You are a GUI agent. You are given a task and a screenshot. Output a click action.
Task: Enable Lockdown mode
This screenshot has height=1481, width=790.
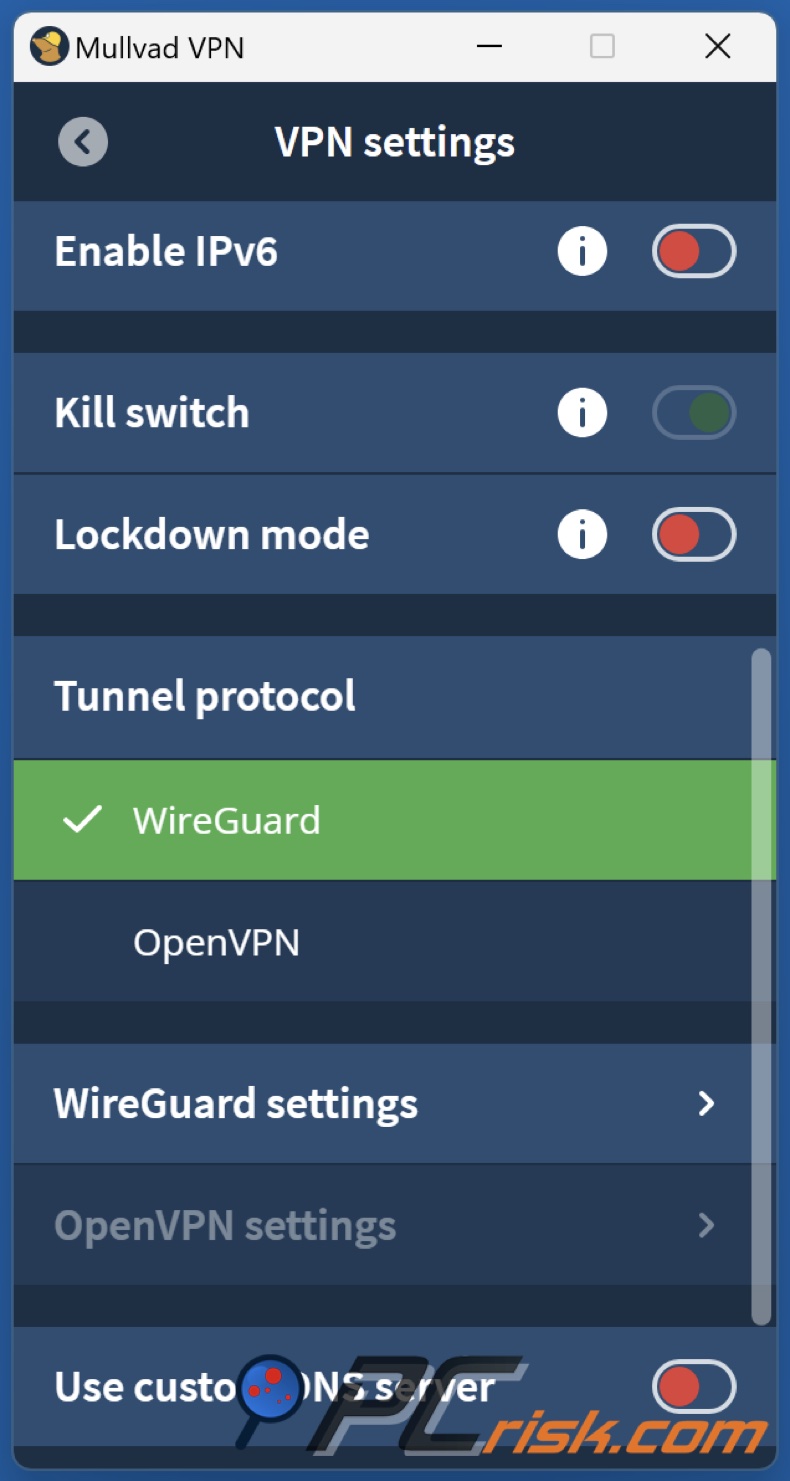coord(693,535)
